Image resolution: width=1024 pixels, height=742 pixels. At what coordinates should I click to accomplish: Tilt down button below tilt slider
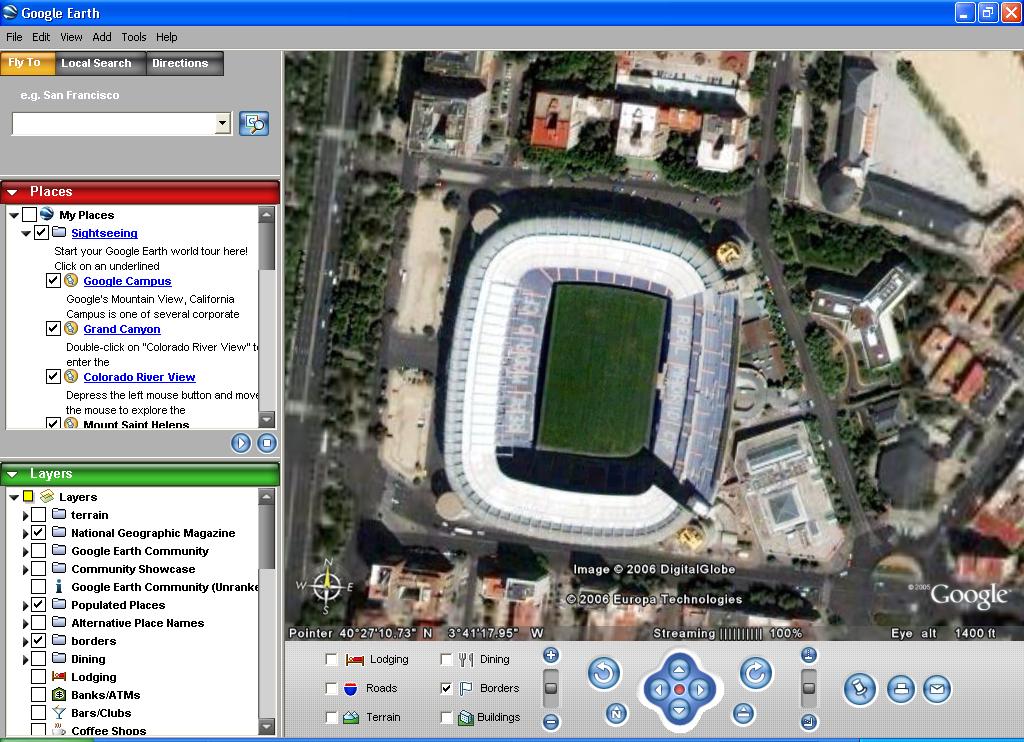click(x=808, y=722)
